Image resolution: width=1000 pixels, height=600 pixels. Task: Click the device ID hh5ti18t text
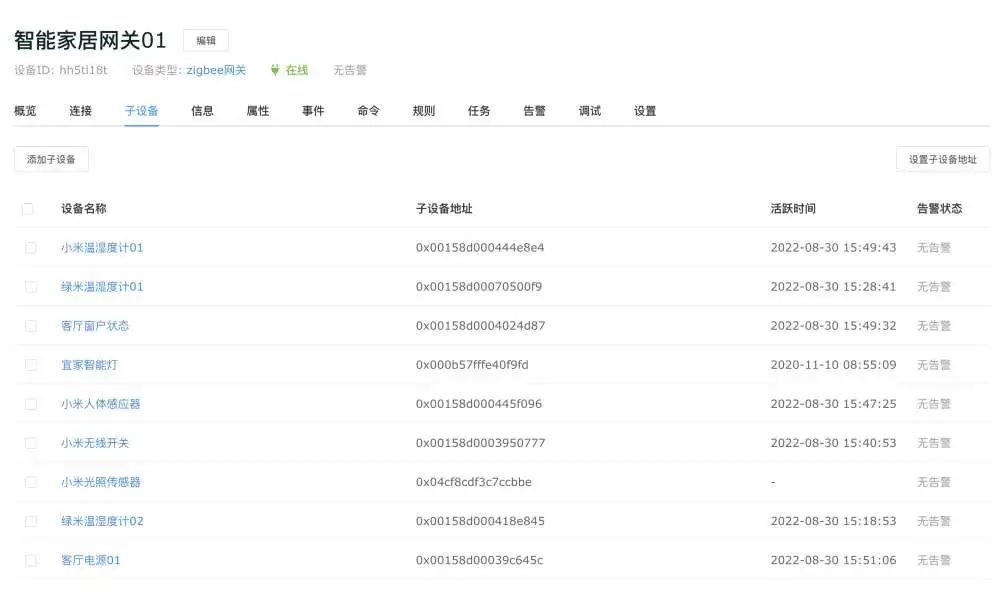point(84,70)
